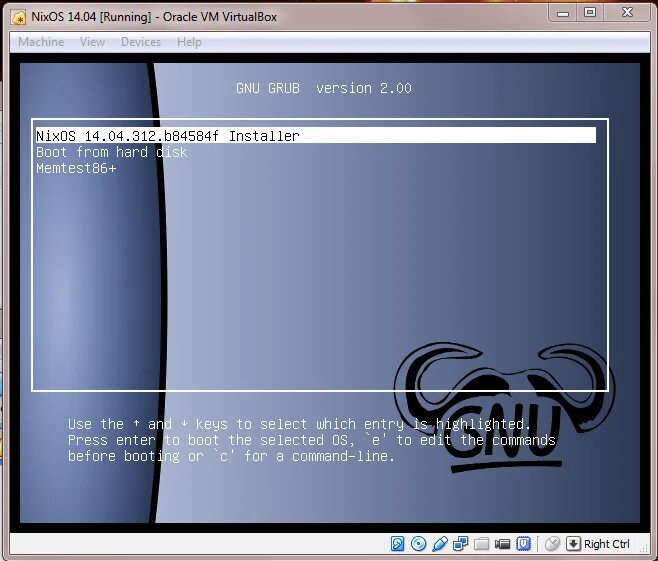
Task: Minimize the VirtualBox window
Action: point(563,14)
